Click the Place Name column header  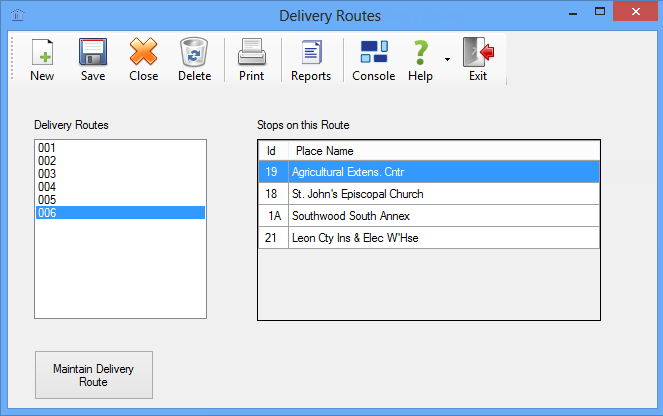click(444, 151)
